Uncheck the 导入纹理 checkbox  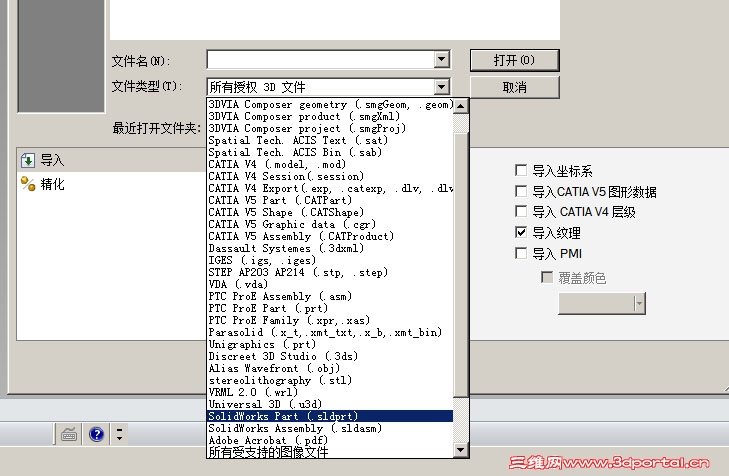coord(521,232)
